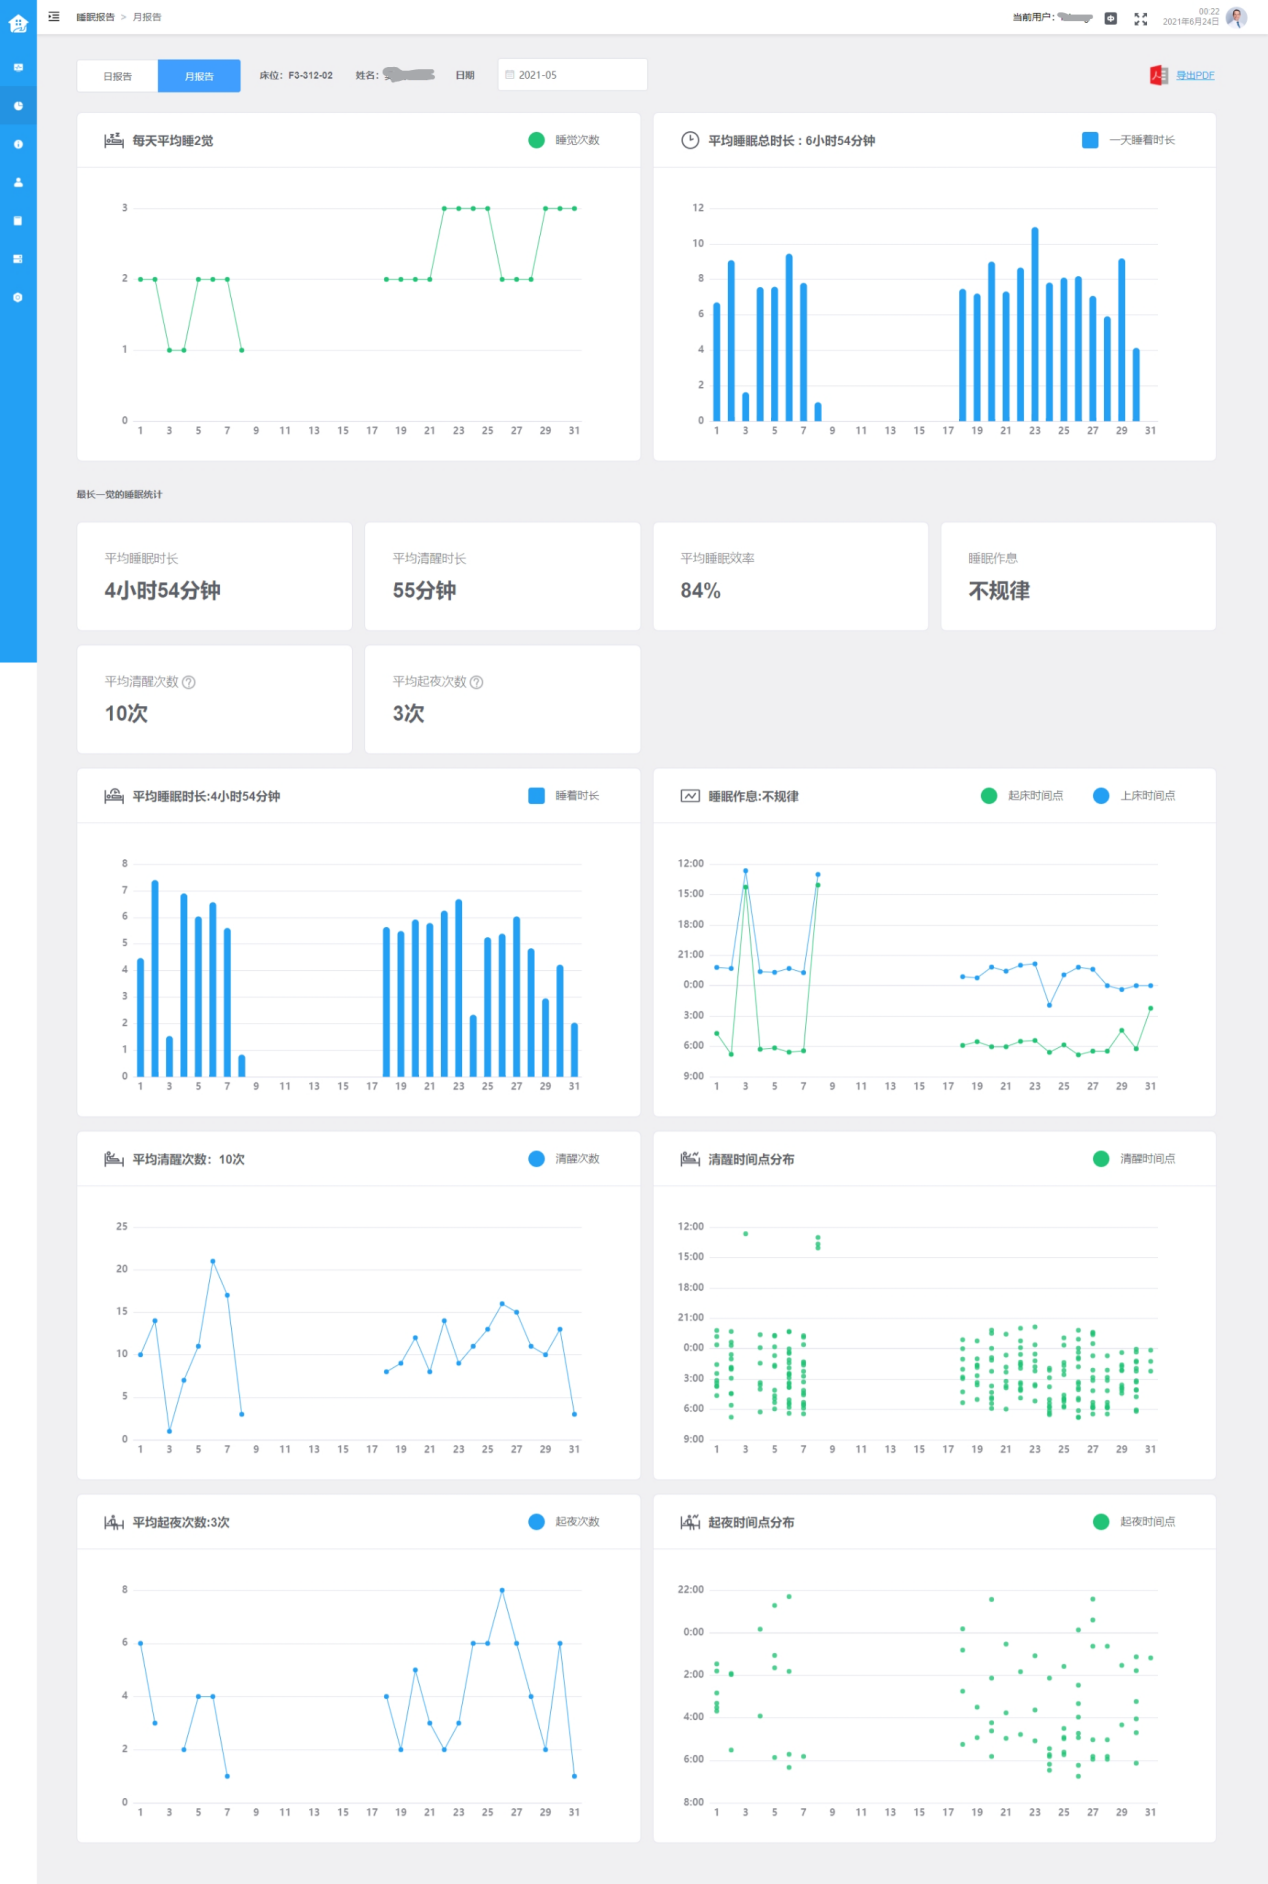The height and width of the screenshot is (1884, 1268).
Task: Click the 导出PDF link
Action: pos(1194,75)
